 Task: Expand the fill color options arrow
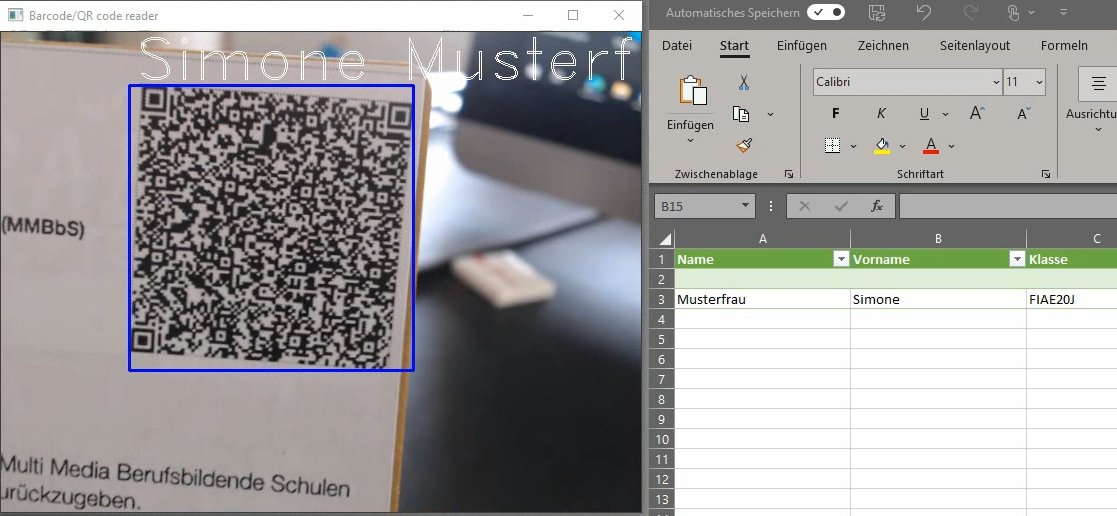(x=902, y=146)
